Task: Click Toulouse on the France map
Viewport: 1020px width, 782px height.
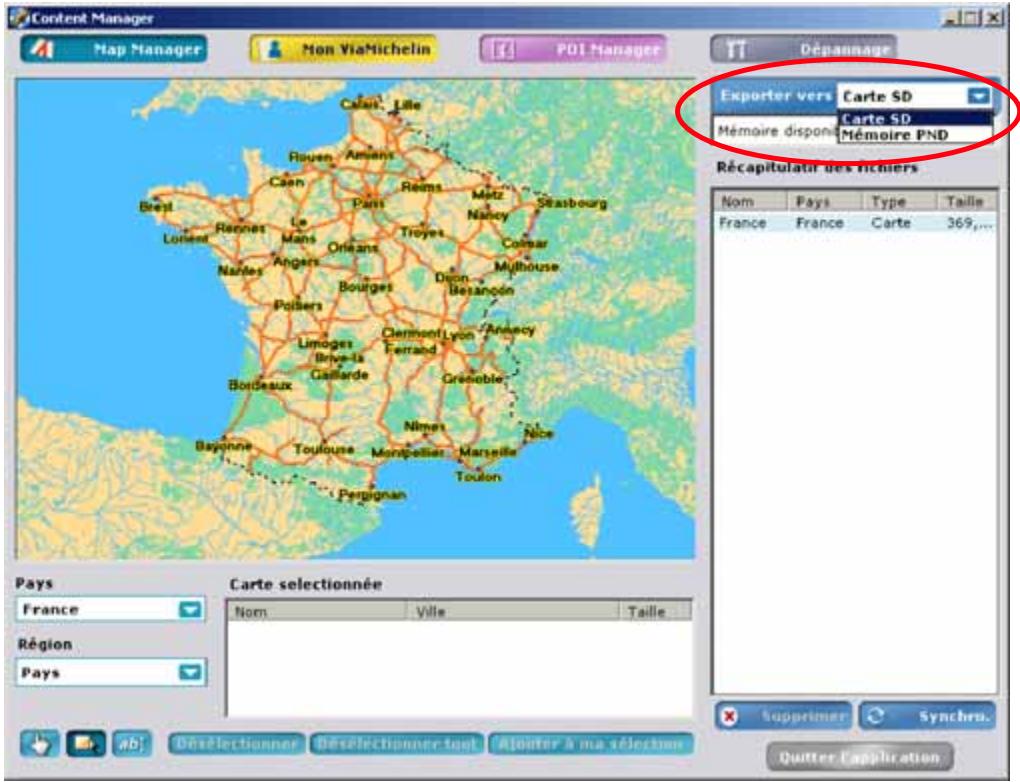Action: pos(324,449)
